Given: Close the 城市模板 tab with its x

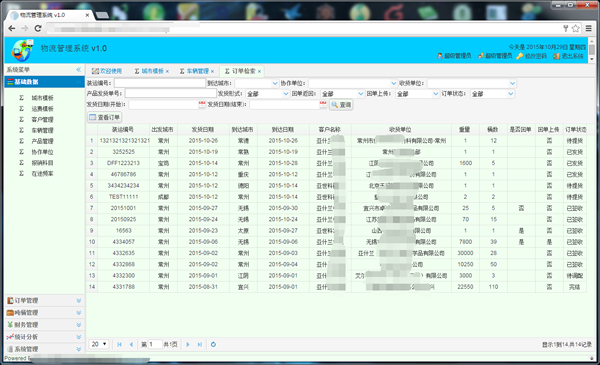Looking at the screenshot, I should [x=167, y=72].
